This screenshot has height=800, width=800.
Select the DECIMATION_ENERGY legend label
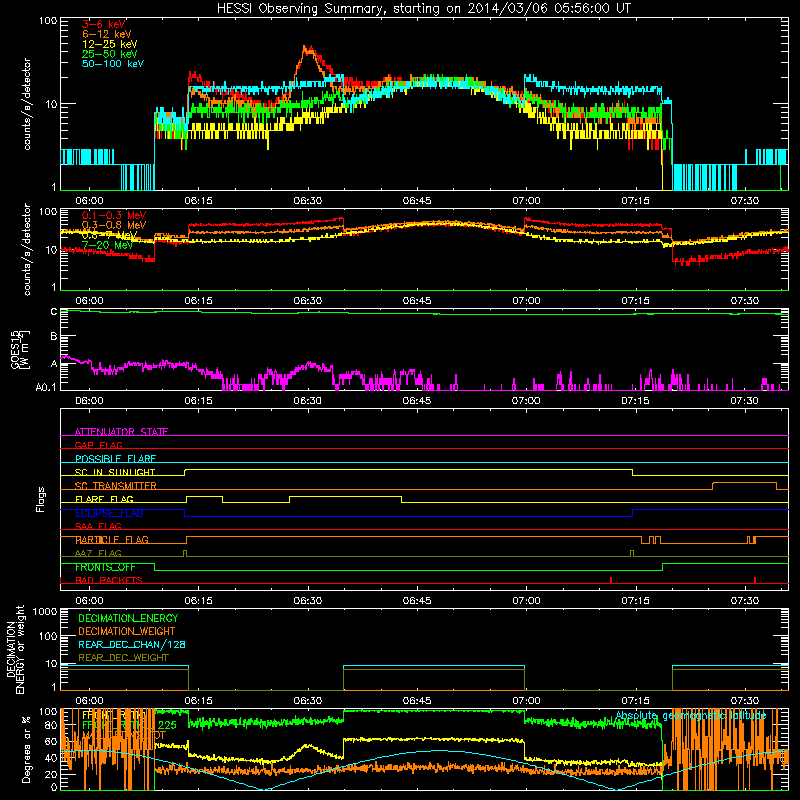pyautogui.click(x=128, y=618)
